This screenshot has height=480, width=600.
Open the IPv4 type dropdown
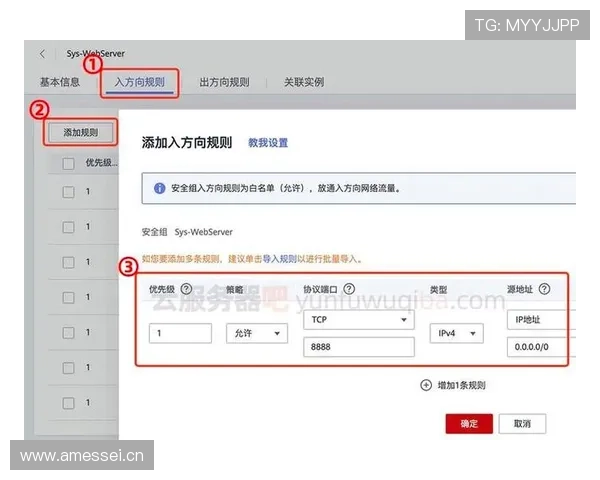click(x=457, y=333)
